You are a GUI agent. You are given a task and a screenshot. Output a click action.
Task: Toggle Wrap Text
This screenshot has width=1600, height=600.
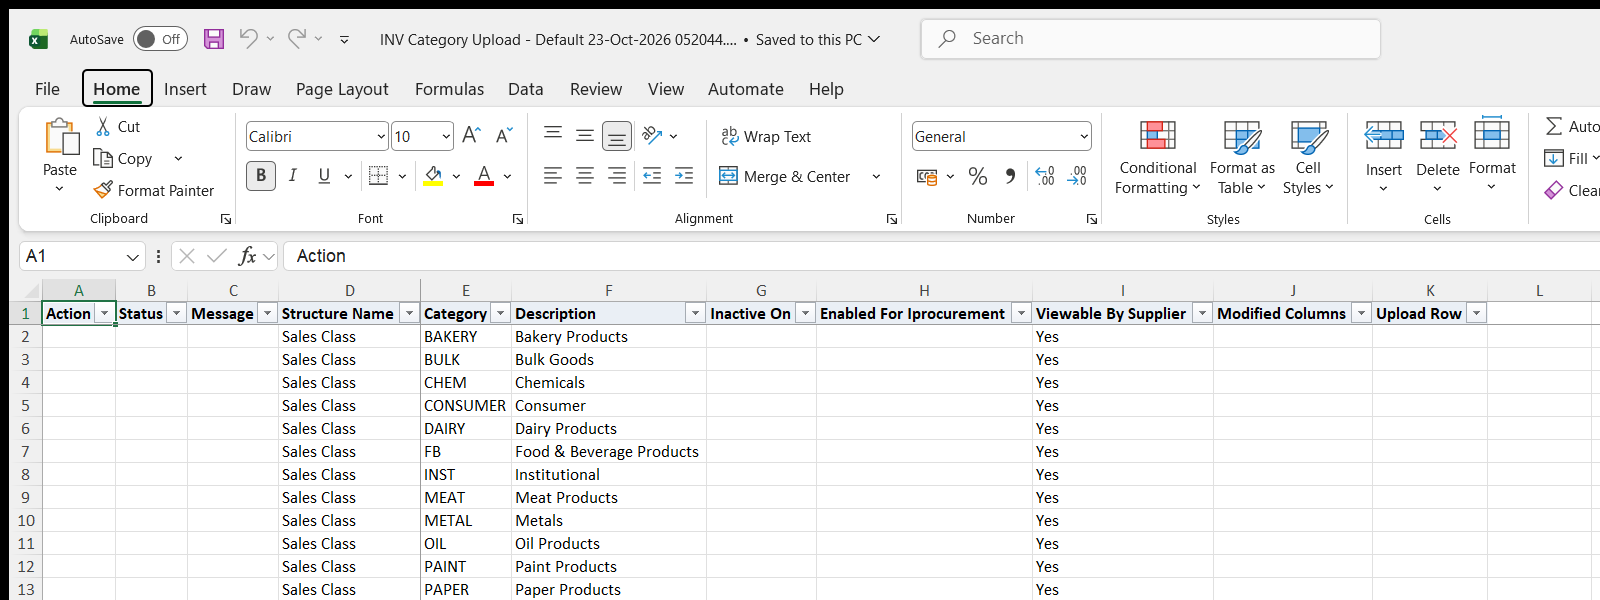(x=766, y=136)
